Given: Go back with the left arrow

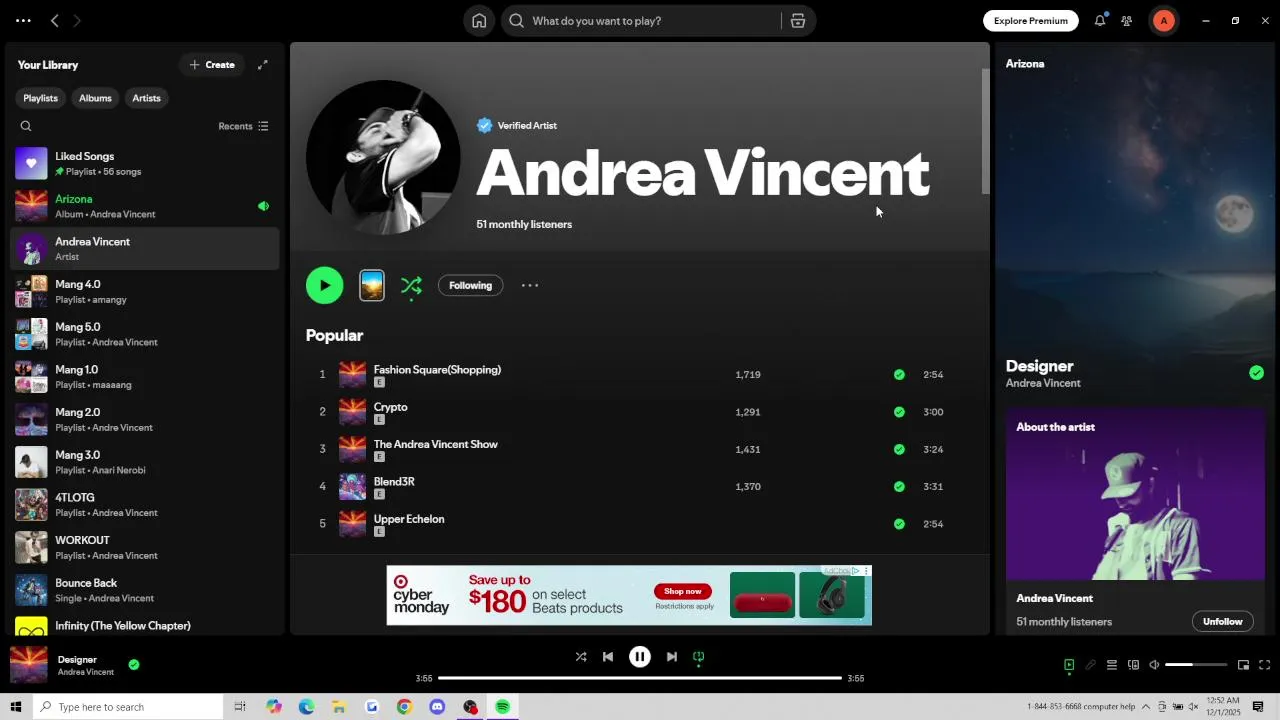Looking at the screenshot, I should pos(55,20).
